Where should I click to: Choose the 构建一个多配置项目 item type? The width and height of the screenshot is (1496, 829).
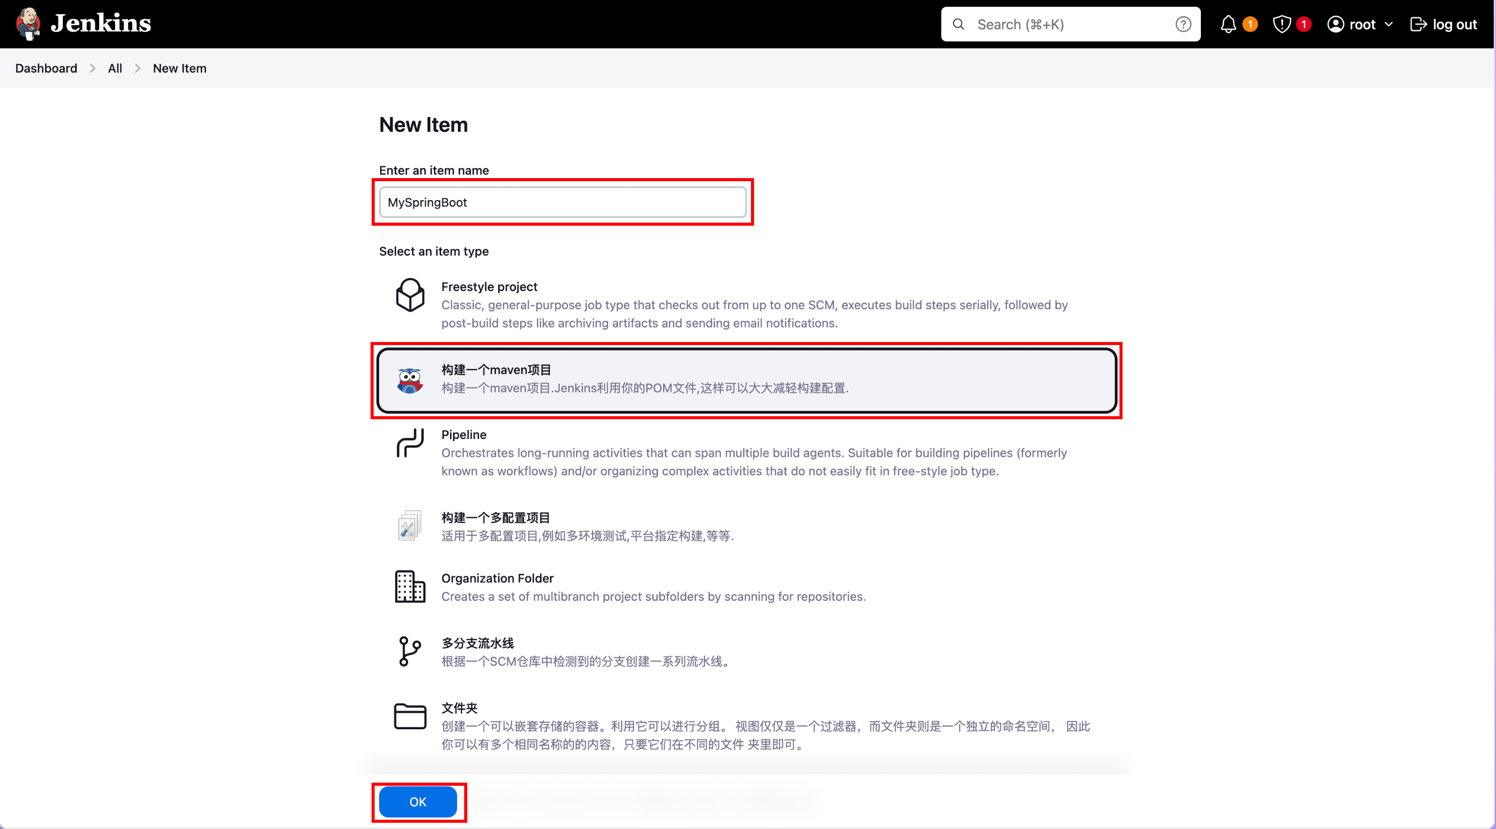[747, 526]
